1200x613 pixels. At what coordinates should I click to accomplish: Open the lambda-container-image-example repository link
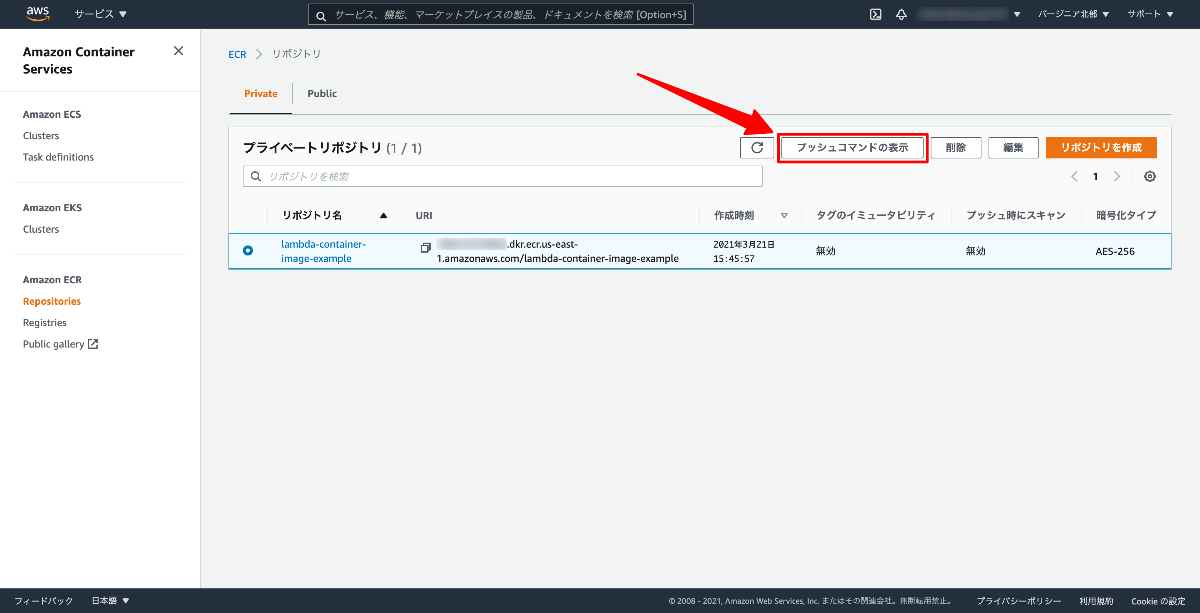point(324,251)
